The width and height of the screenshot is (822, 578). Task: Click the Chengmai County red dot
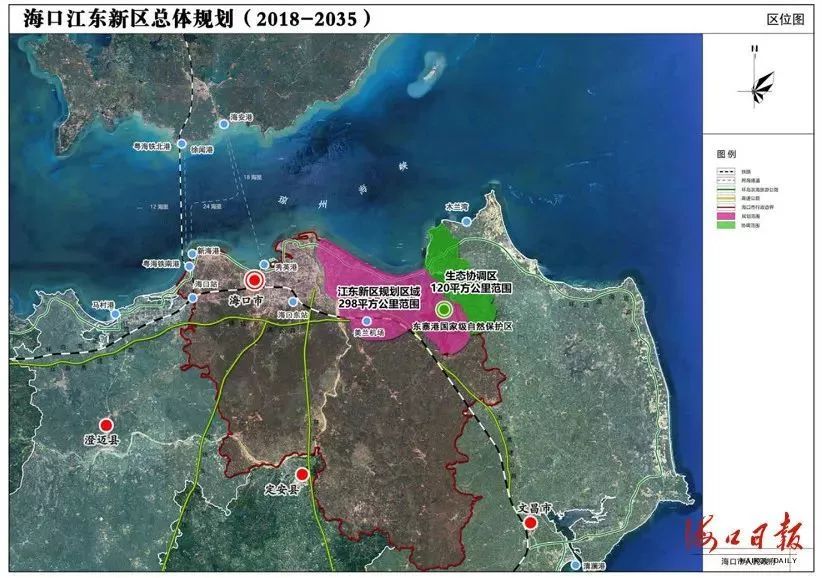(x=107, y=424)
